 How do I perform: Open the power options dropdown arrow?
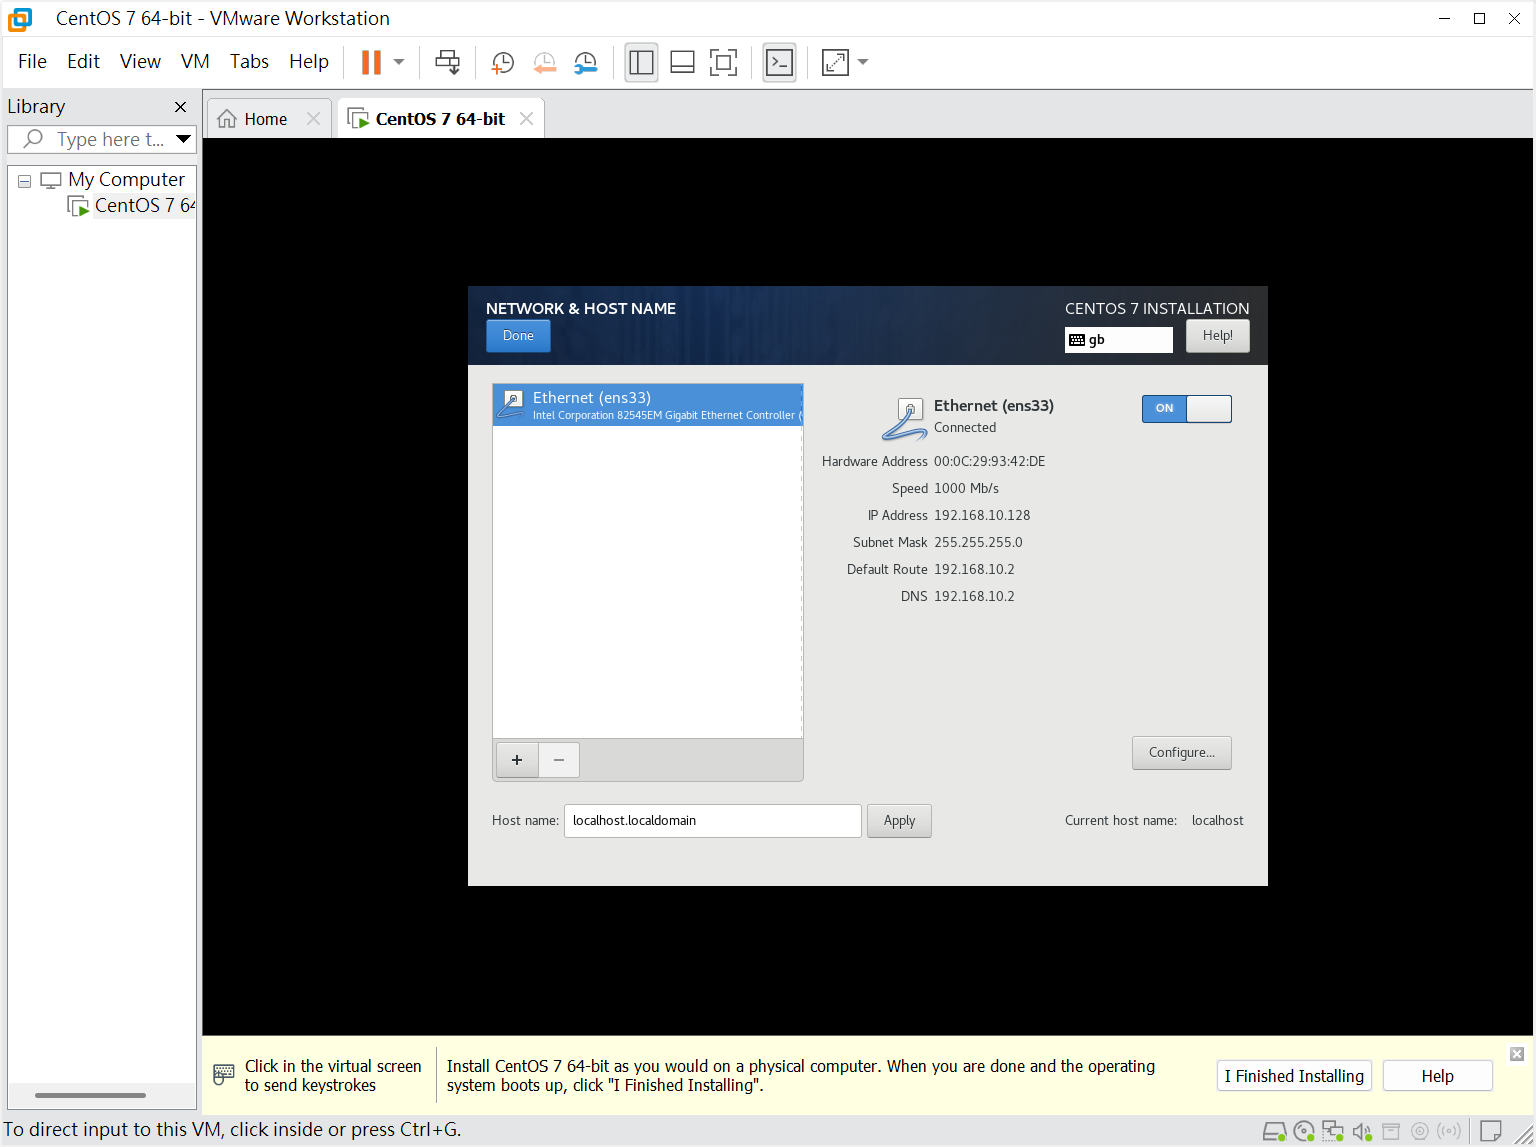[399, 62]
